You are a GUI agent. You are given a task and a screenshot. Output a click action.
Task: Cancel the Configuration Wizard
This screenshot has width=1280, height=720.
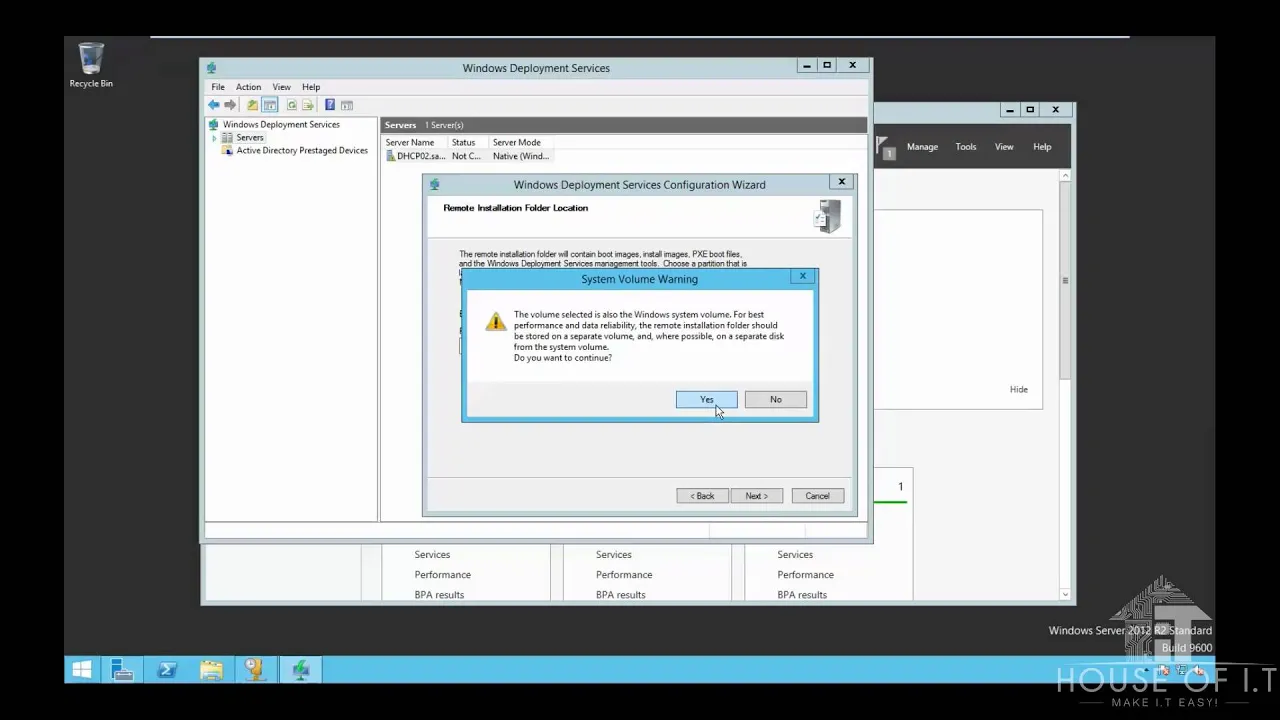(817, 496)
